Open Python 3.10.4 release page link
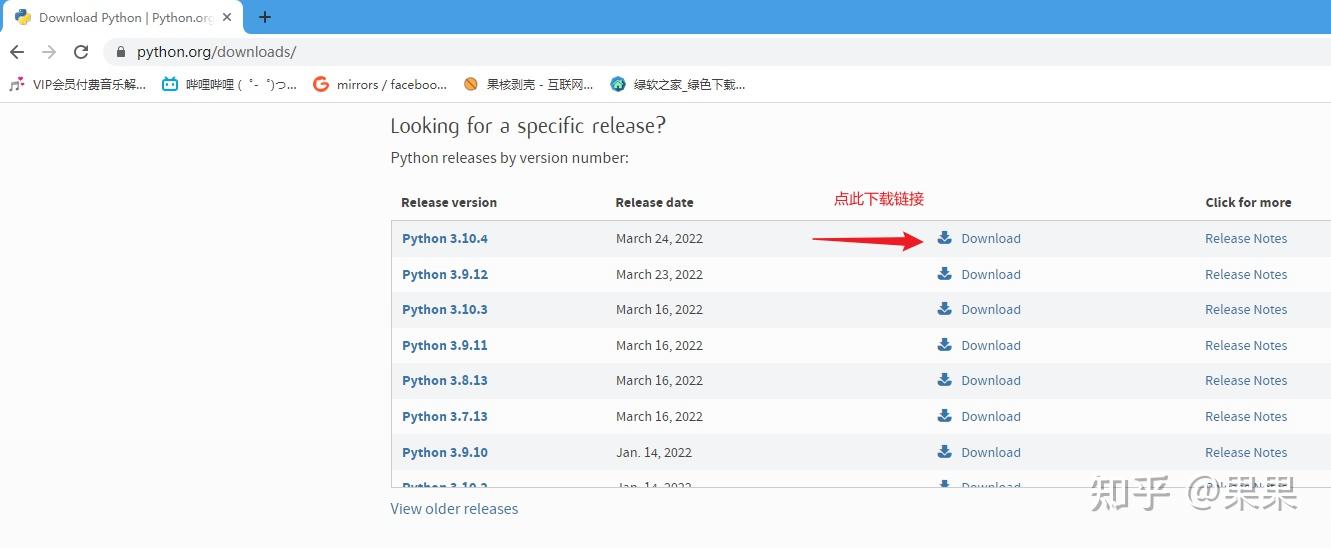Viewport: 1331px width, 548px height. point(445,239)
